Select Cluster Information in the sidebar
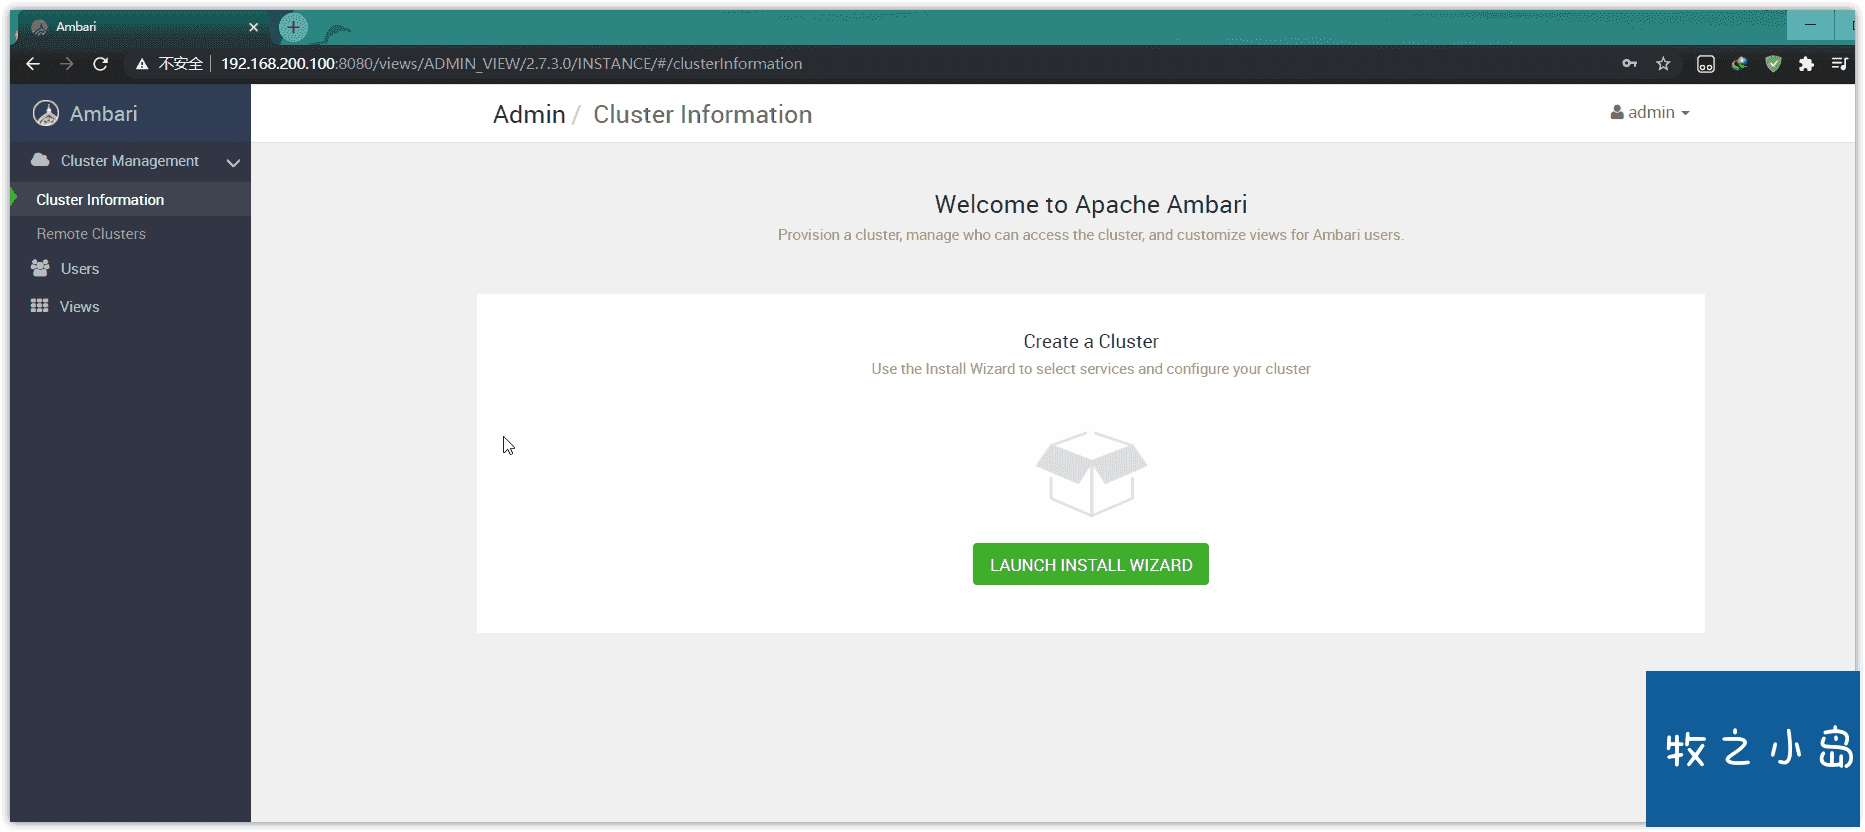Viewport: 1865px width, 832px height. tap(131, 199)
